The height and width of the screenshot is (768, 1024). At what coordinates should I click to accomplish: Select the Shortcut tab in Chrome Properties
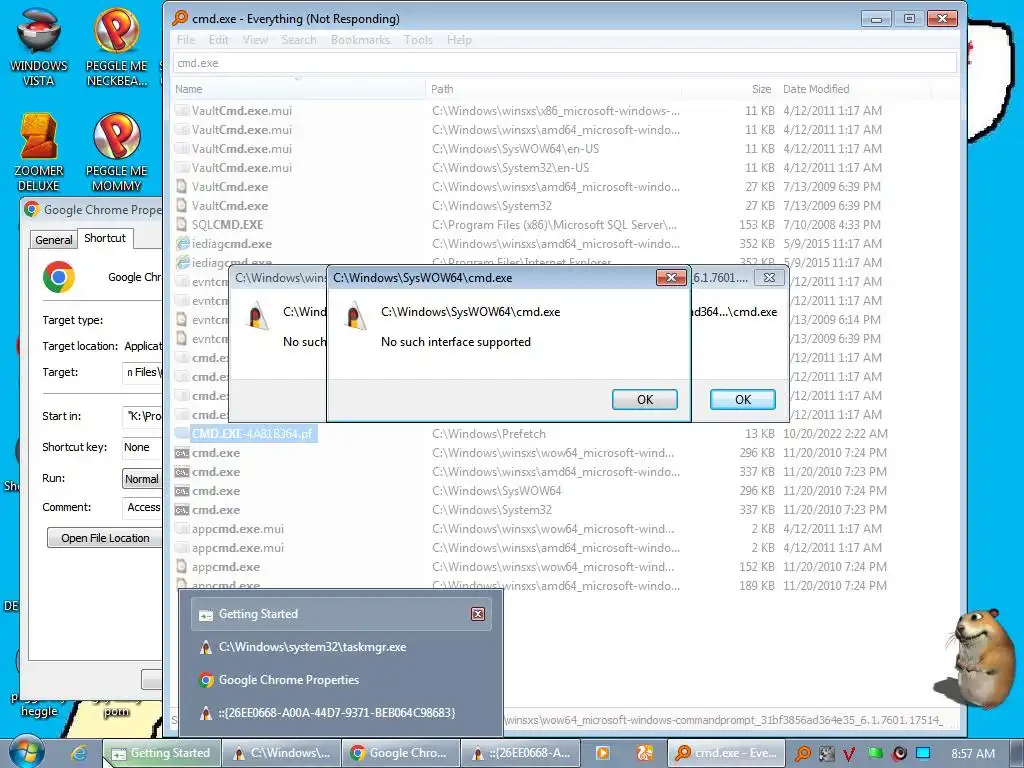pos(105,238)
